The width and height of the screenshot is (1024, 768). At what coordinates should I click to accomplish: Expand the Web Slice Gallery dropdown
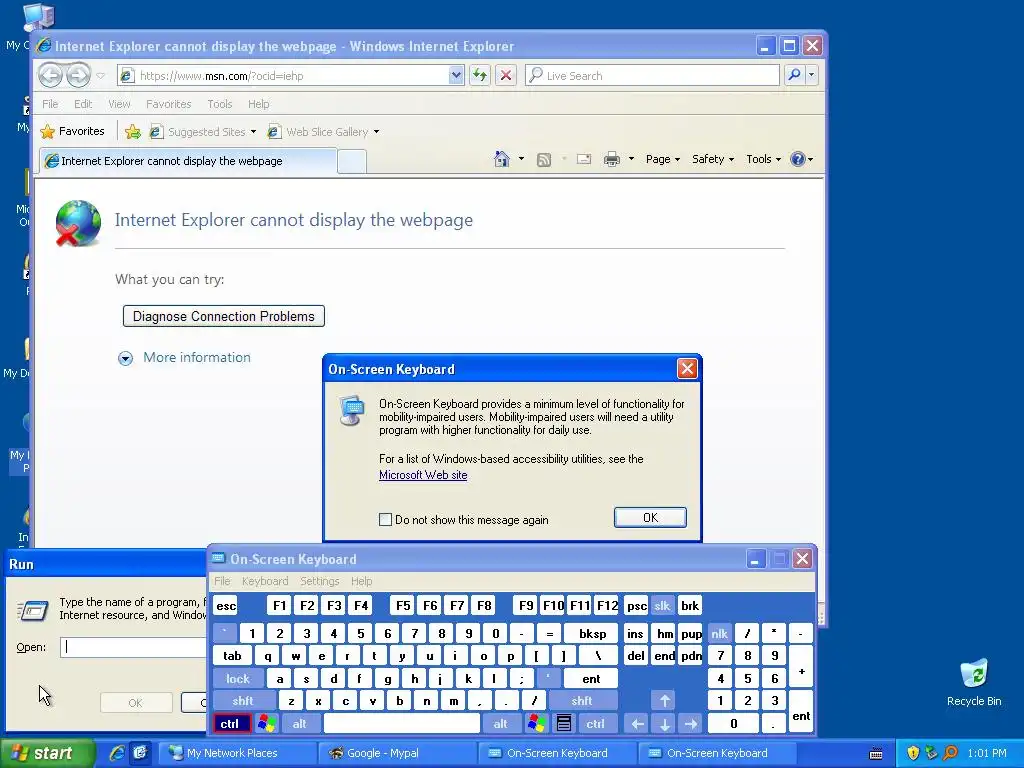pyautogui.click(x=377, y=132)
